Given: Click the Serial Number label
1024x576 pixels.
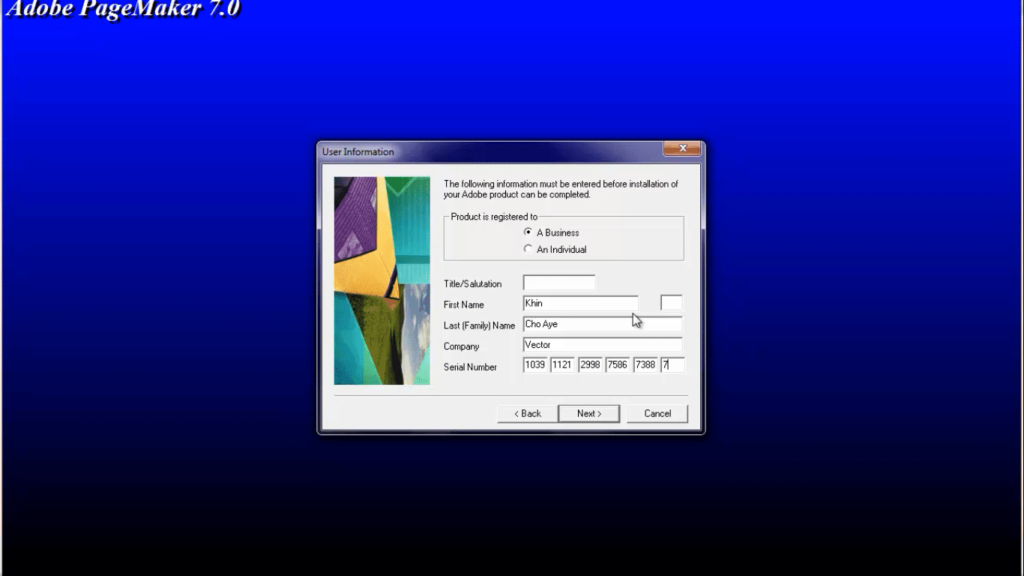Looking at the screenshot, I should point(470,367).
